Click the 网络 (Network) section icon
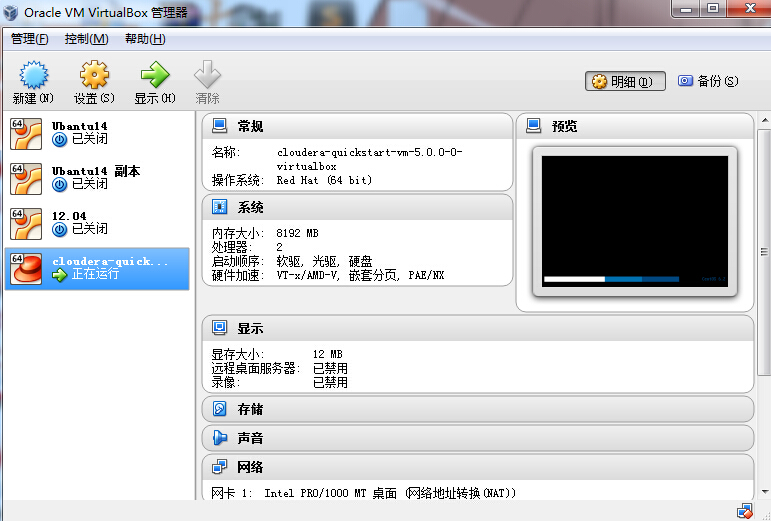Image resolution: width=771 pixels, height=521 pixels. 219,466
